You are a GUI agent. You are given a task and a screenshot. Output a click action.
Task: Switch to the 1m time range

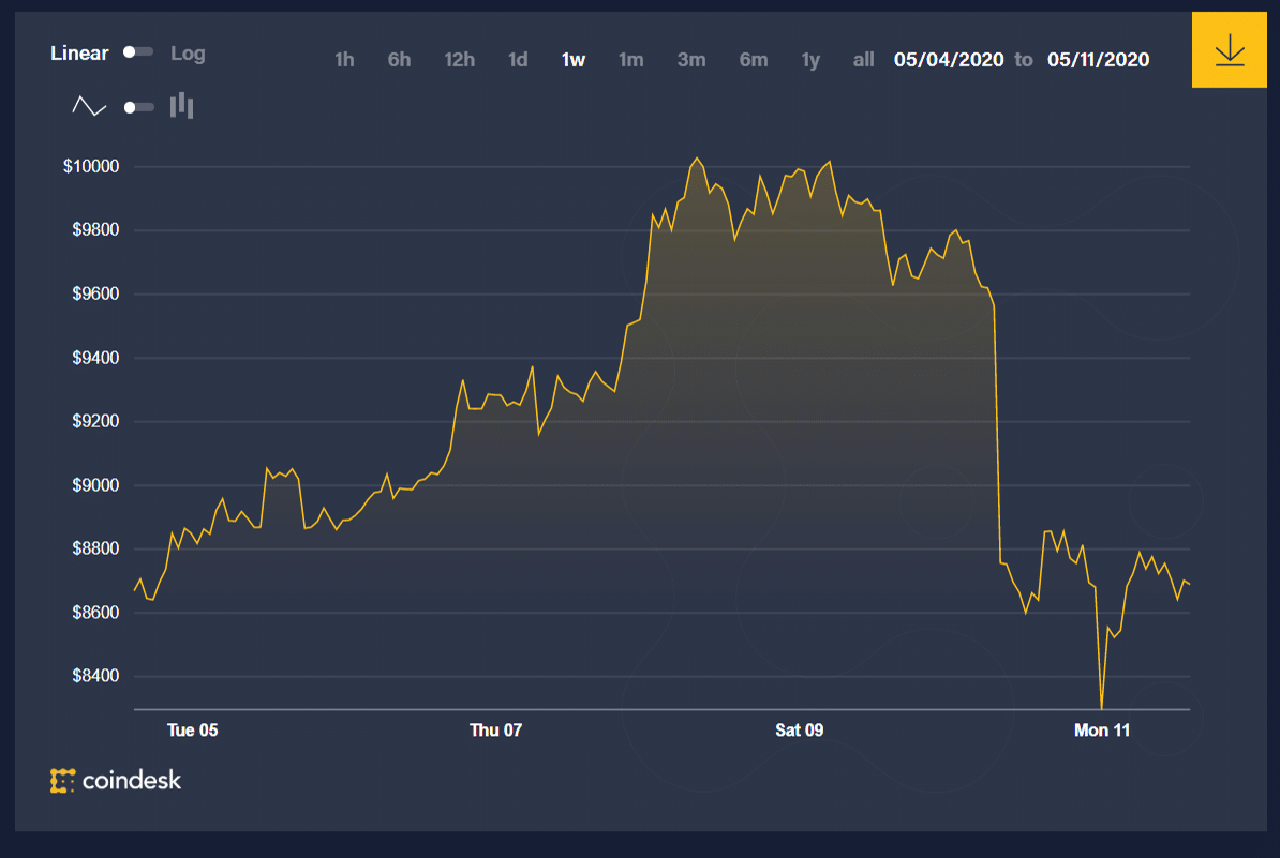point(631,60)
